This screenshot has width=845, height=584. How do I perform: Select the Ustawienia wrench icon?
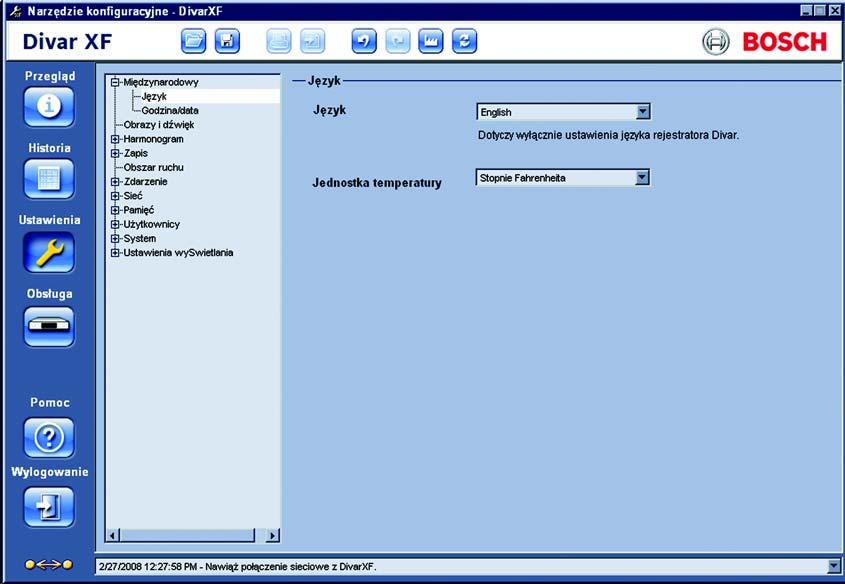coord(49,252)
